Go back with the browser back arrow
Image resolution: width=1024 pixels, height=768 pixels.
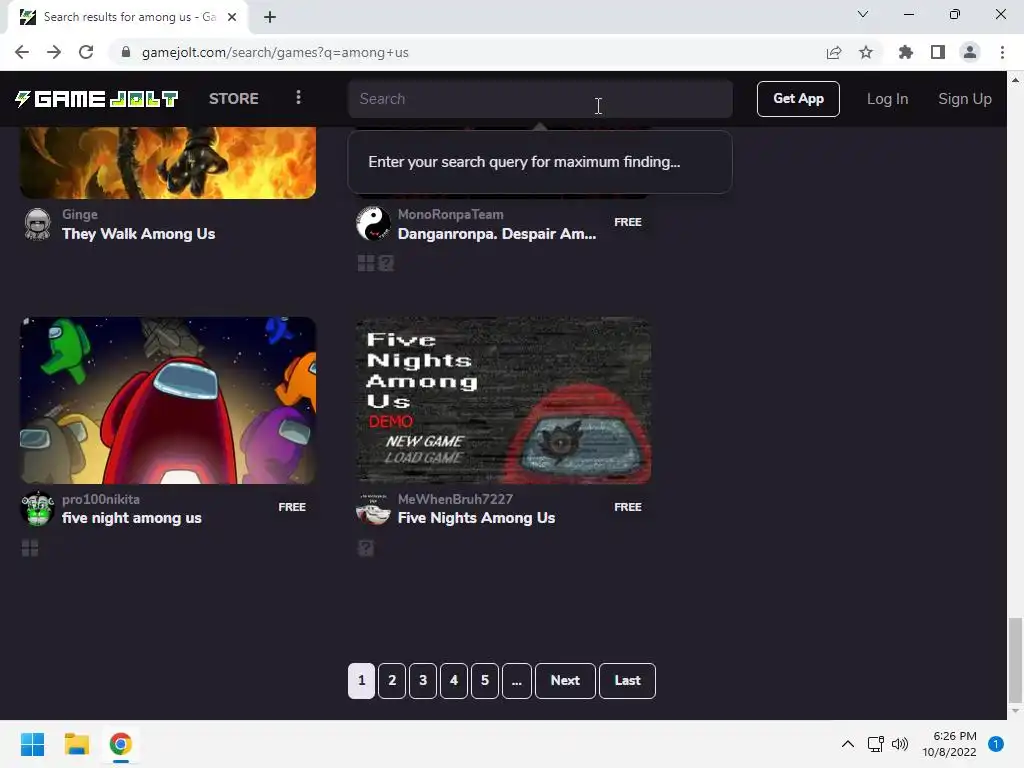pos(22,52)
